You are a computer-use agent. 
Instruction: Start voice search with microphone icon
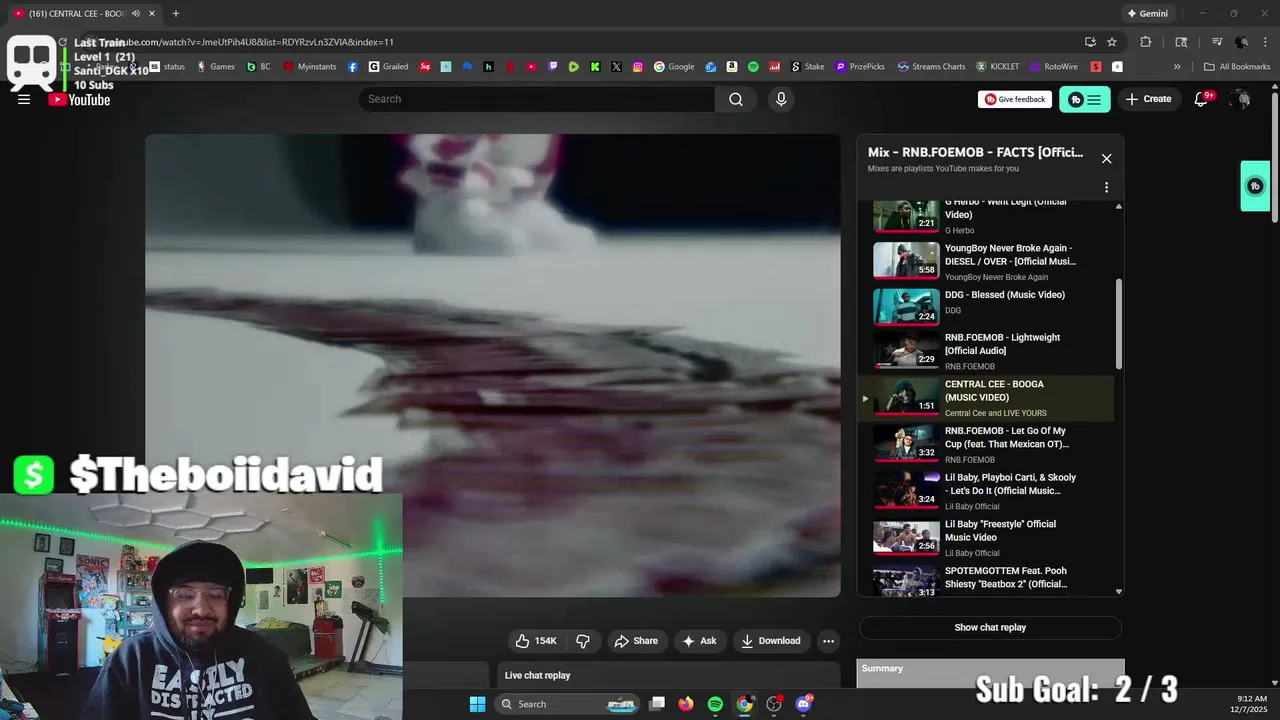pyautogui.click(x=781, y=99)
